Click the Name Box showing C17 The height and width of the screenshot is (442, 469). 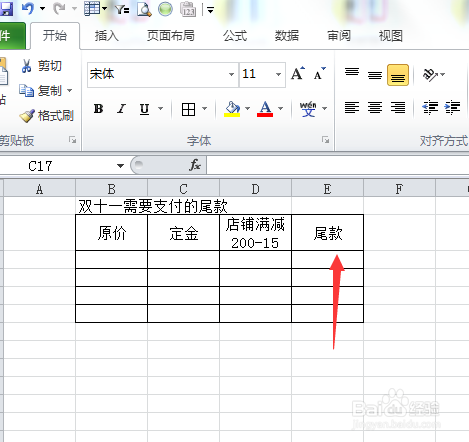pos(57,166)
